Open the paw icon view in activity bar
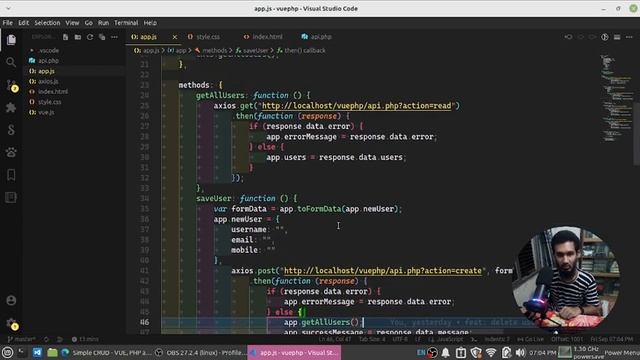This screenshot has height=360, width=640. pos(11,152)
